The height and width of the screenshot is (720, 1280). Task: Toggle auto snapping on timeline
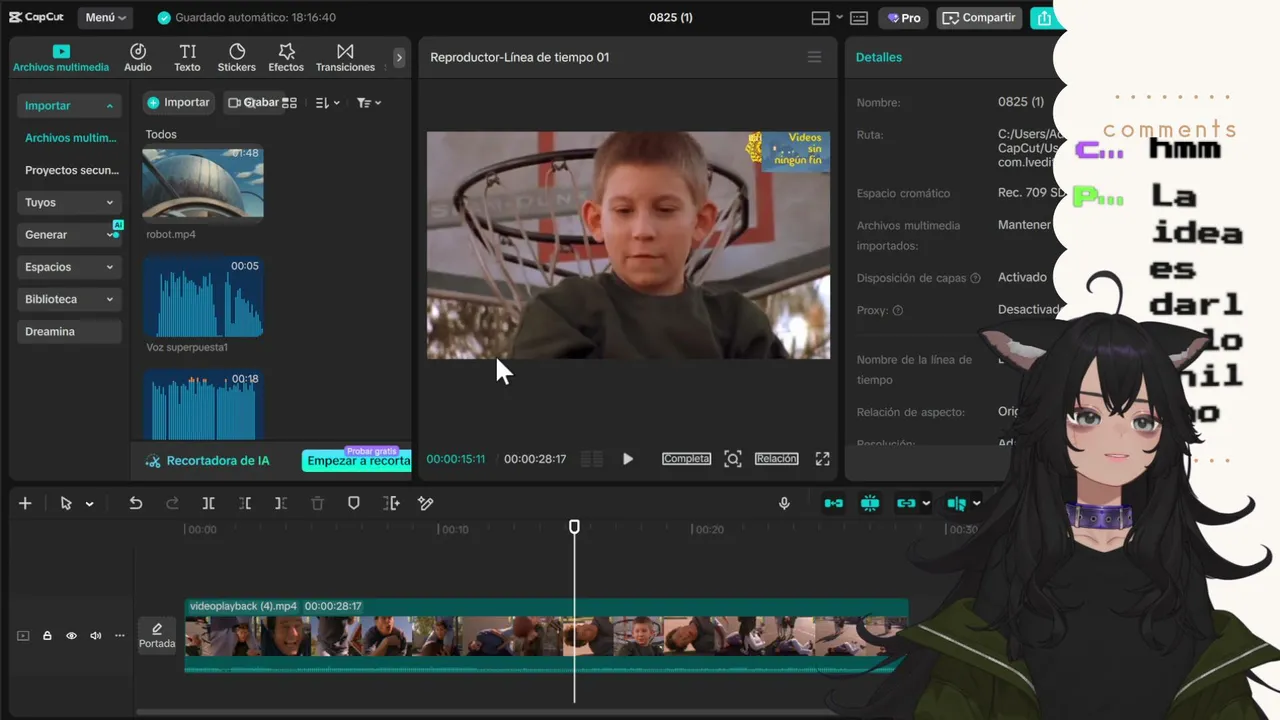(870, 503)
